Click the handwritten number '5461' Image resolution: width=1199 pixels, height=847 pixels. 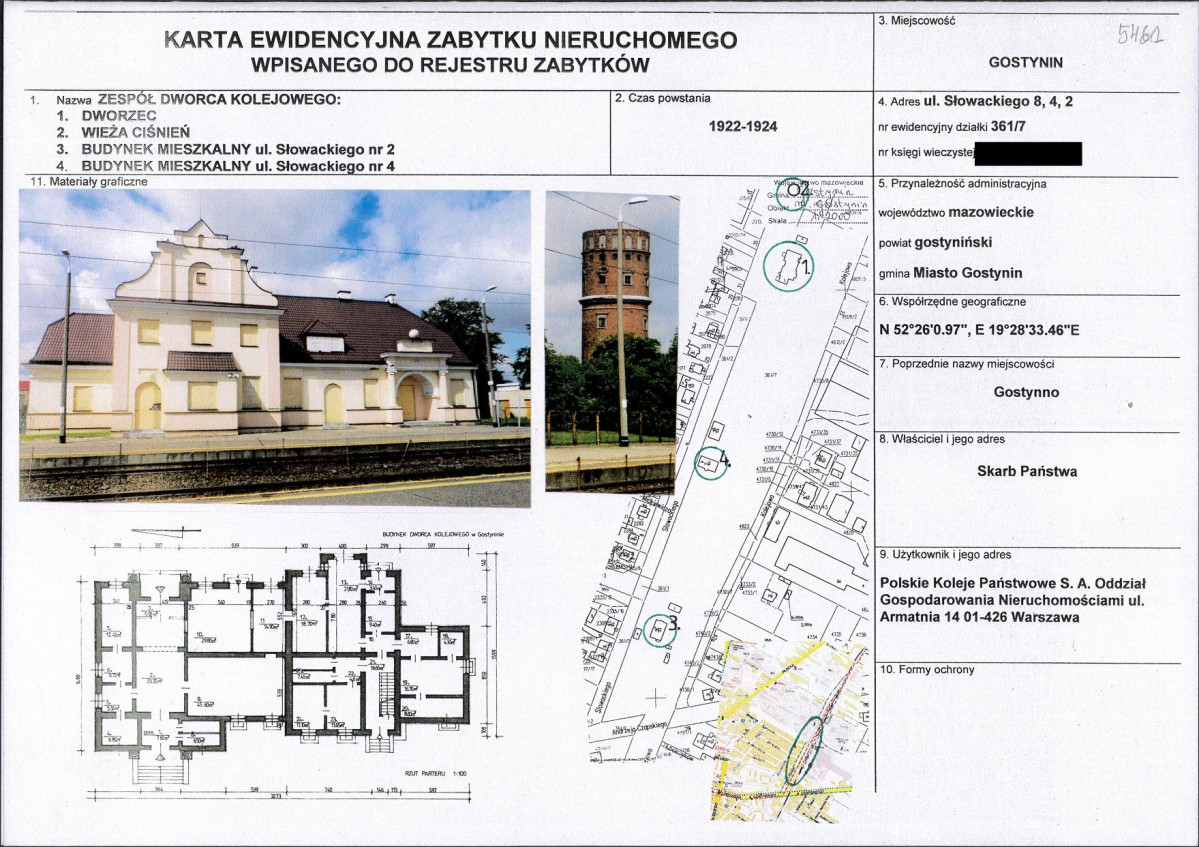[x=1140, y=33]
